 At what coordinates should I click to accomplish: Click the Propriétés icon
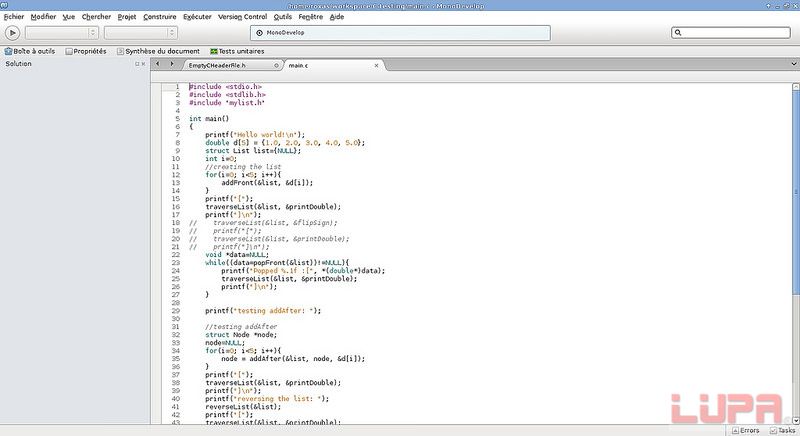[69, 52]
